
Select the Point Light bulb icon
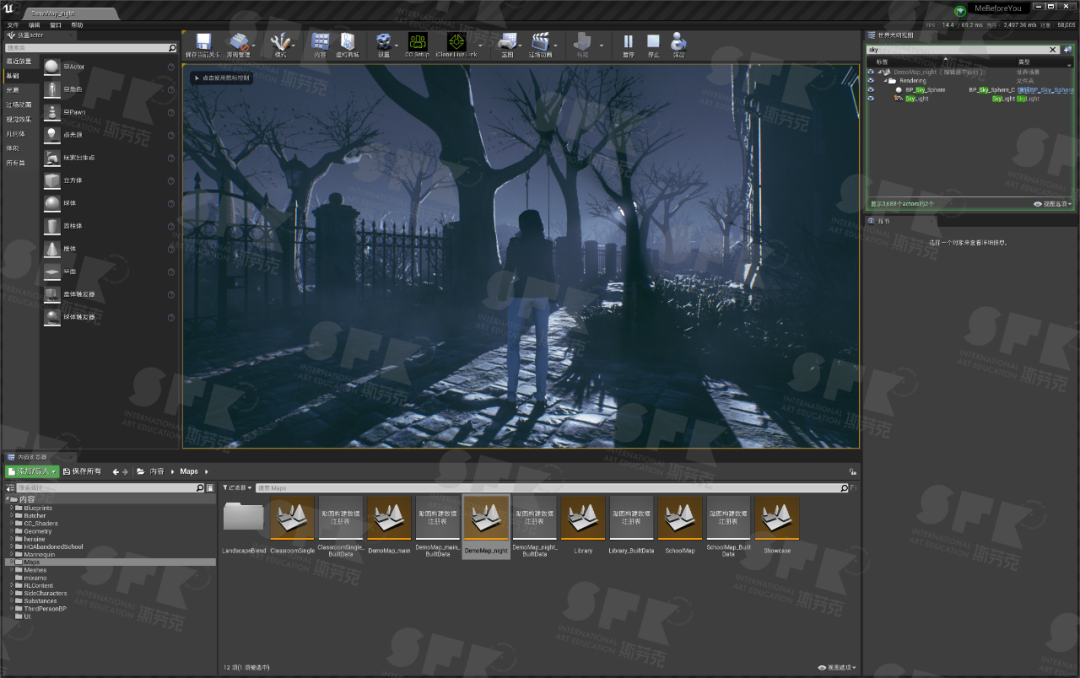[x=52, y=134]
